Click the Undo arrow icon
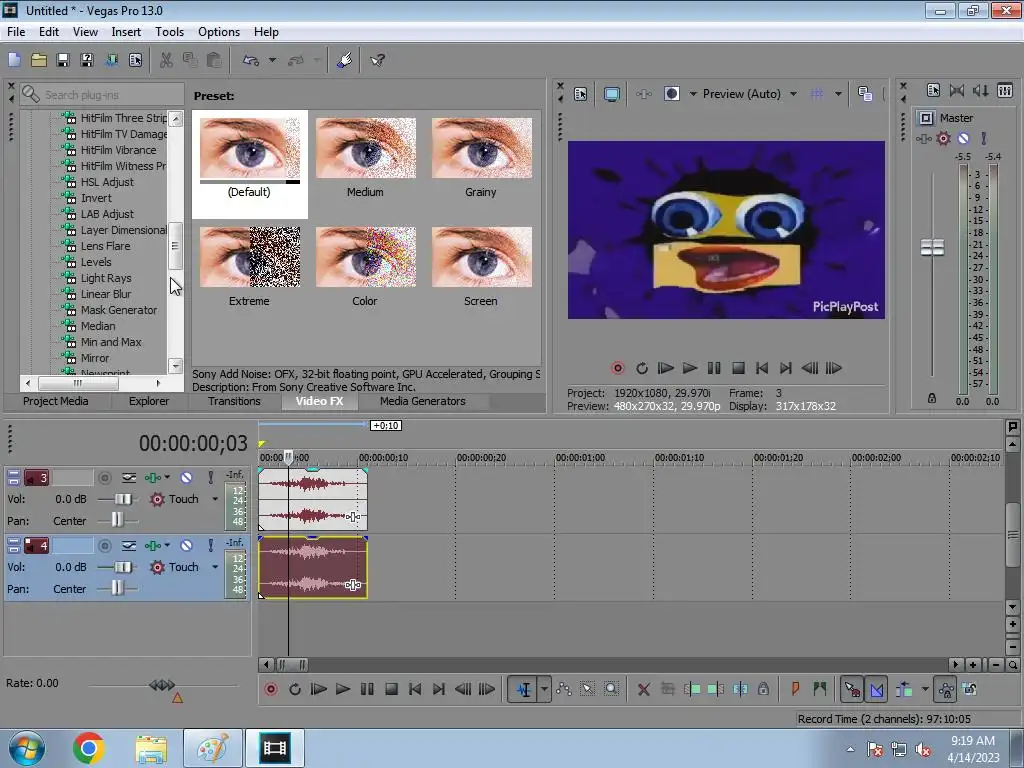The height and width of the screenshot is (768, 1024). [x=251, y=60]
